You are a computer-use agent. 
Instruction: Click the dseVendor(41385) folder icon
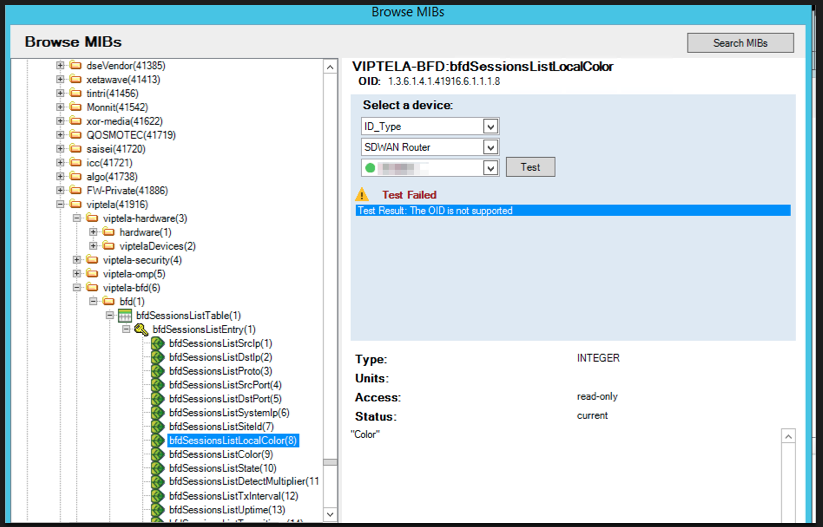tap(76, 66)
